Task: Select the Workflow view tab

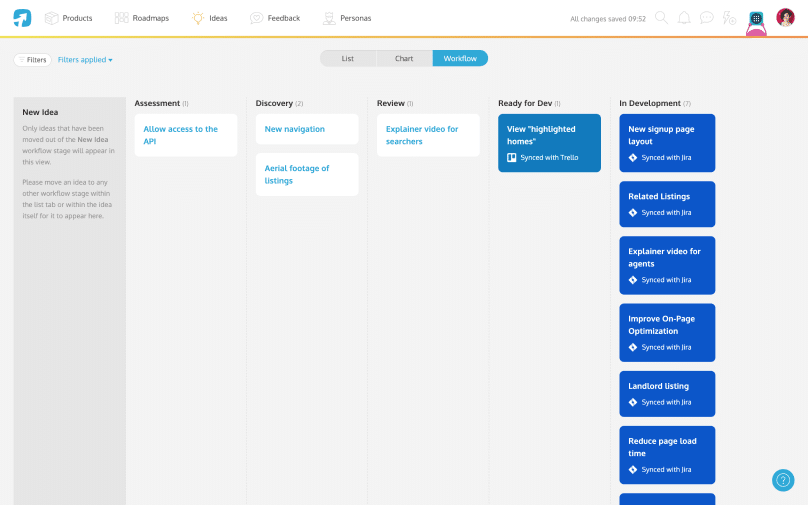Action: [460, 58]
